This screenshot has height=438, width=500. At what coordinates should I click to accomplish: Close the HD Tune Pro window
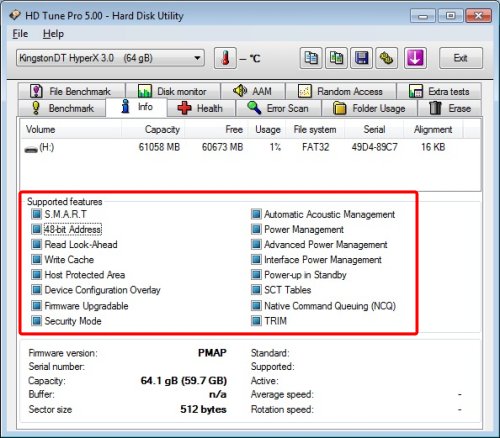pyautogui.click(x=478, y=16)
